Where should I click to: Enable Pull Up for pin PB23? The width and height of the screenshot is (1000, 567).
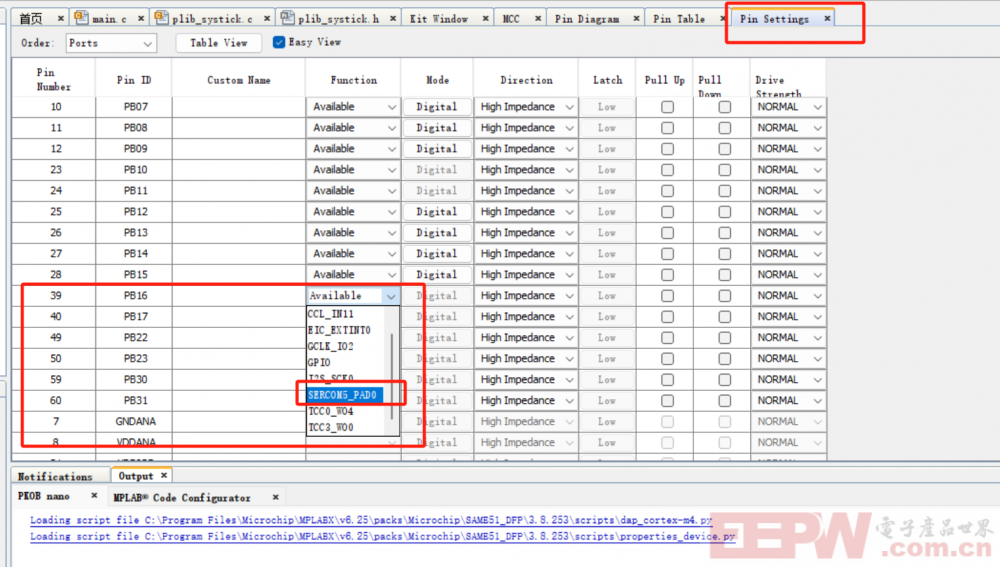tap(667, 358)
